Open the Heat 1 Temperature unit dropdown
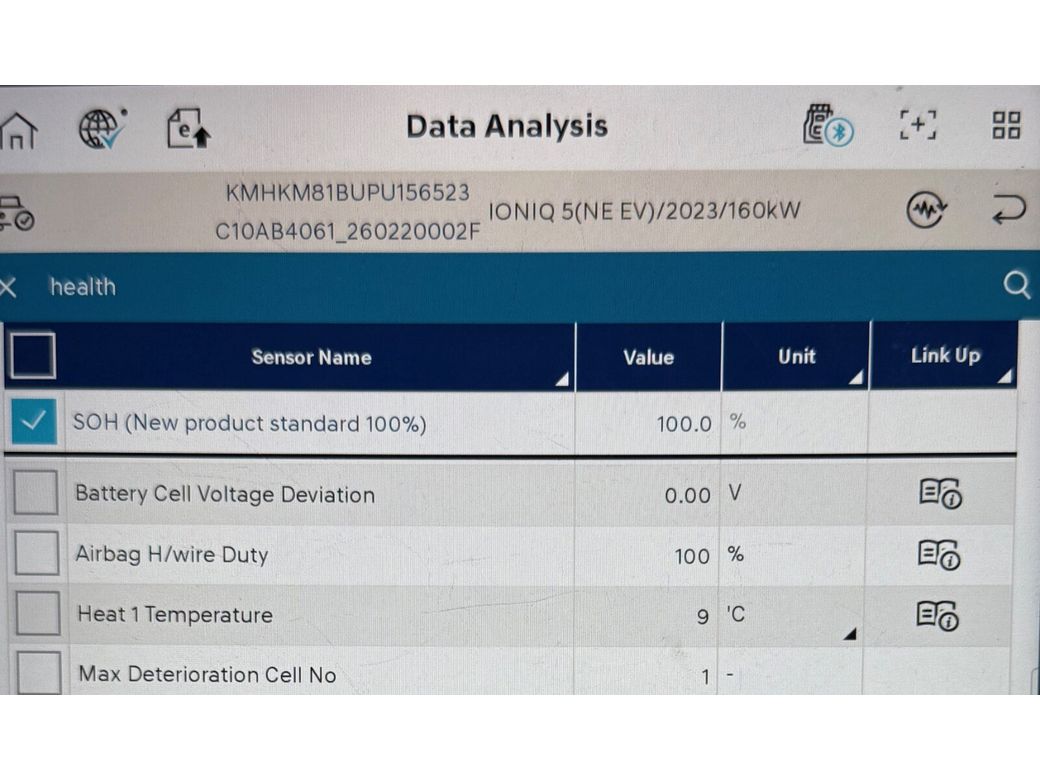The height and width of the screenshot is (780, 1040). 849,634
